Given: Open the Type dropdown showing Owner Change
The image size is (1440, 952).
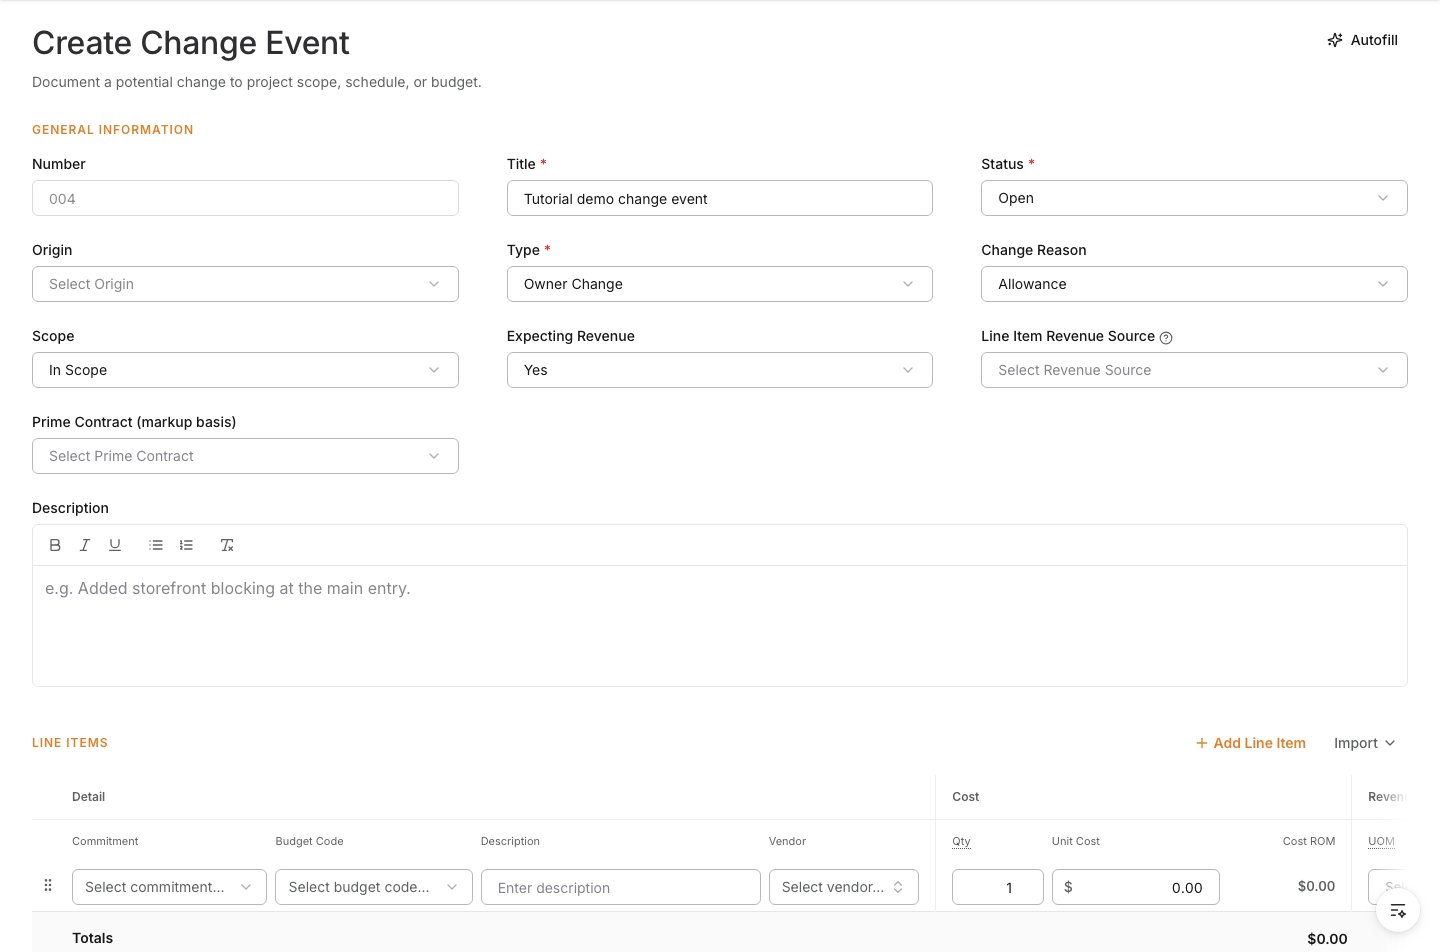Looking at the screenshot, I should (x=719, y=284).
